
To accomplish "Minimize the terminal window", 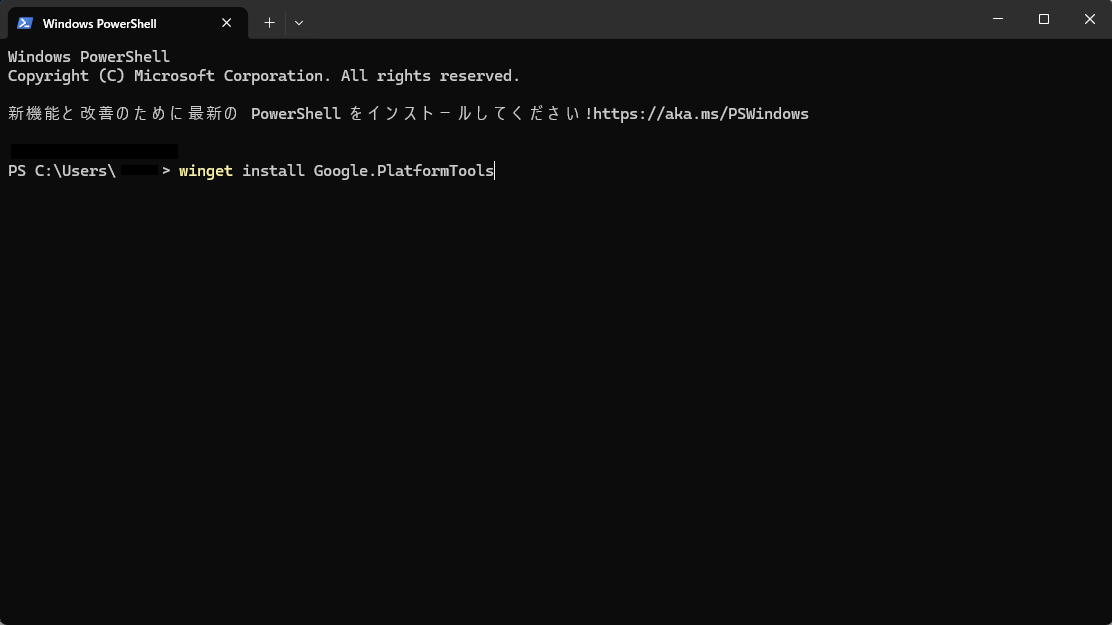I will [x=998, y=19].
